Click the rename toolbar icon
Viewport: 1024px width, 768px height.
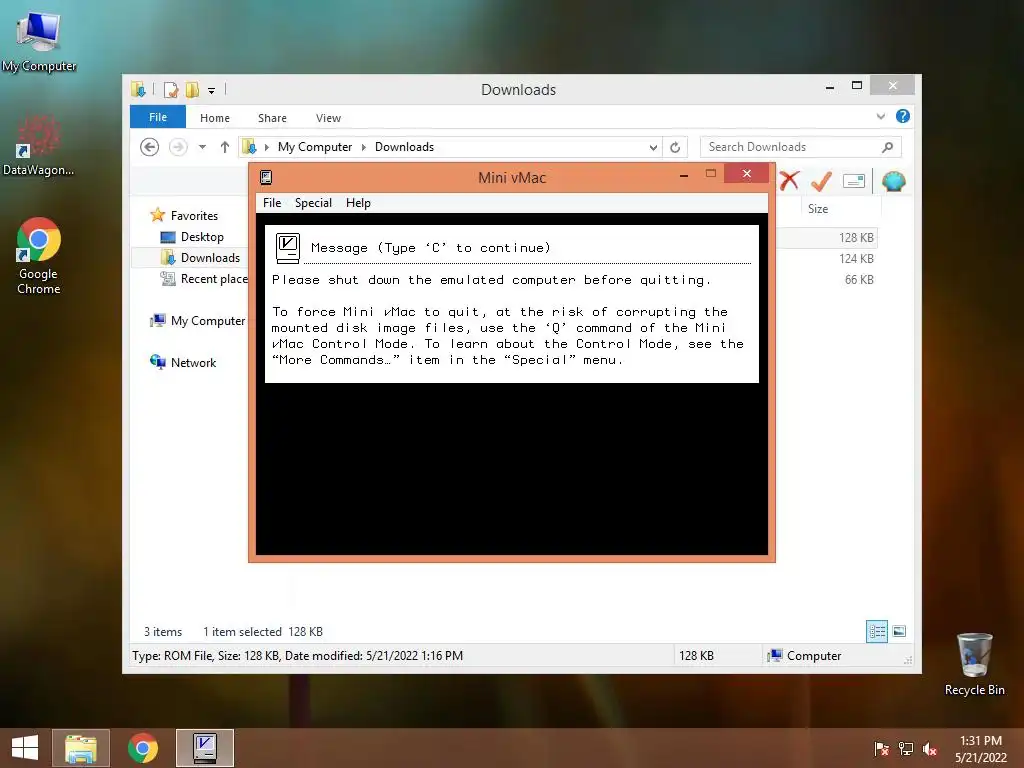(854, 181)
